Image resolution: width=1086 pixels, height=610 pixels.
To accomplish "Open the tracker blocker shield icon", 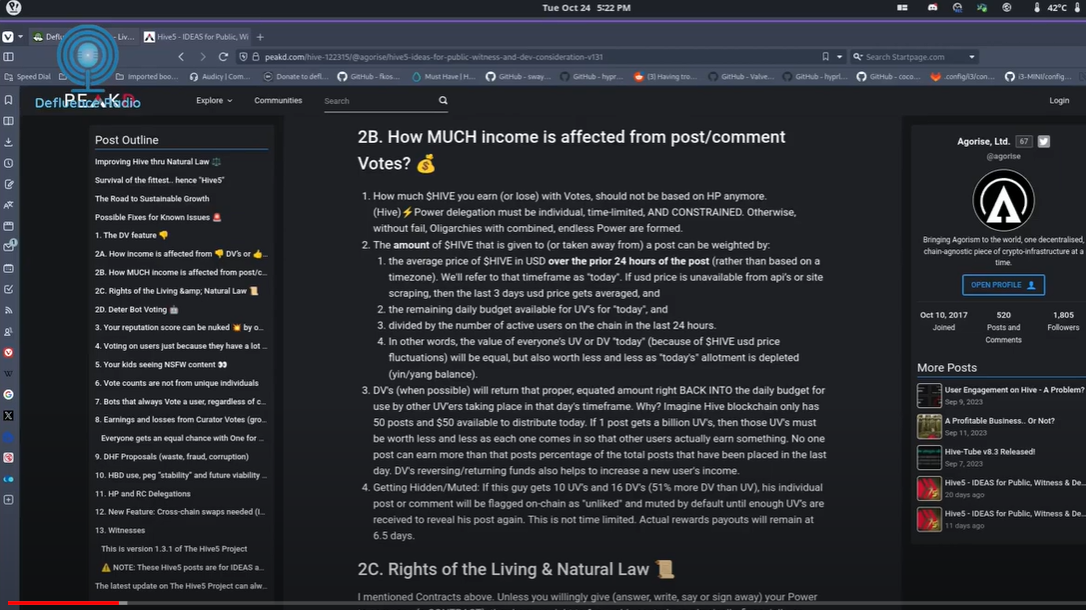I will [x=243, y=57].
